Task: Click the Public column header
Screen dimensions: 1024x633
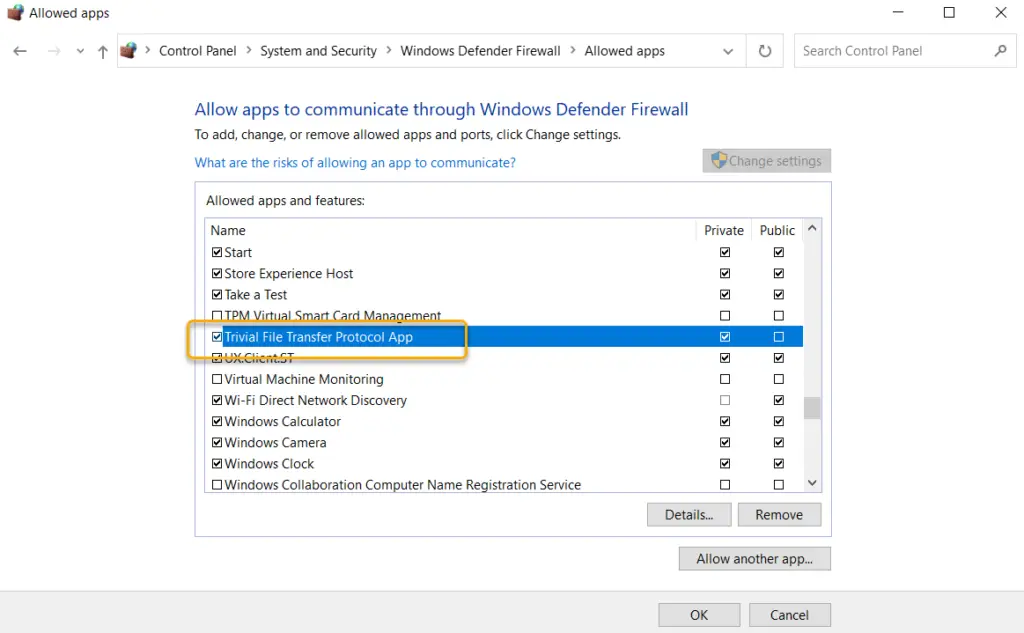Action: [777, 231]
